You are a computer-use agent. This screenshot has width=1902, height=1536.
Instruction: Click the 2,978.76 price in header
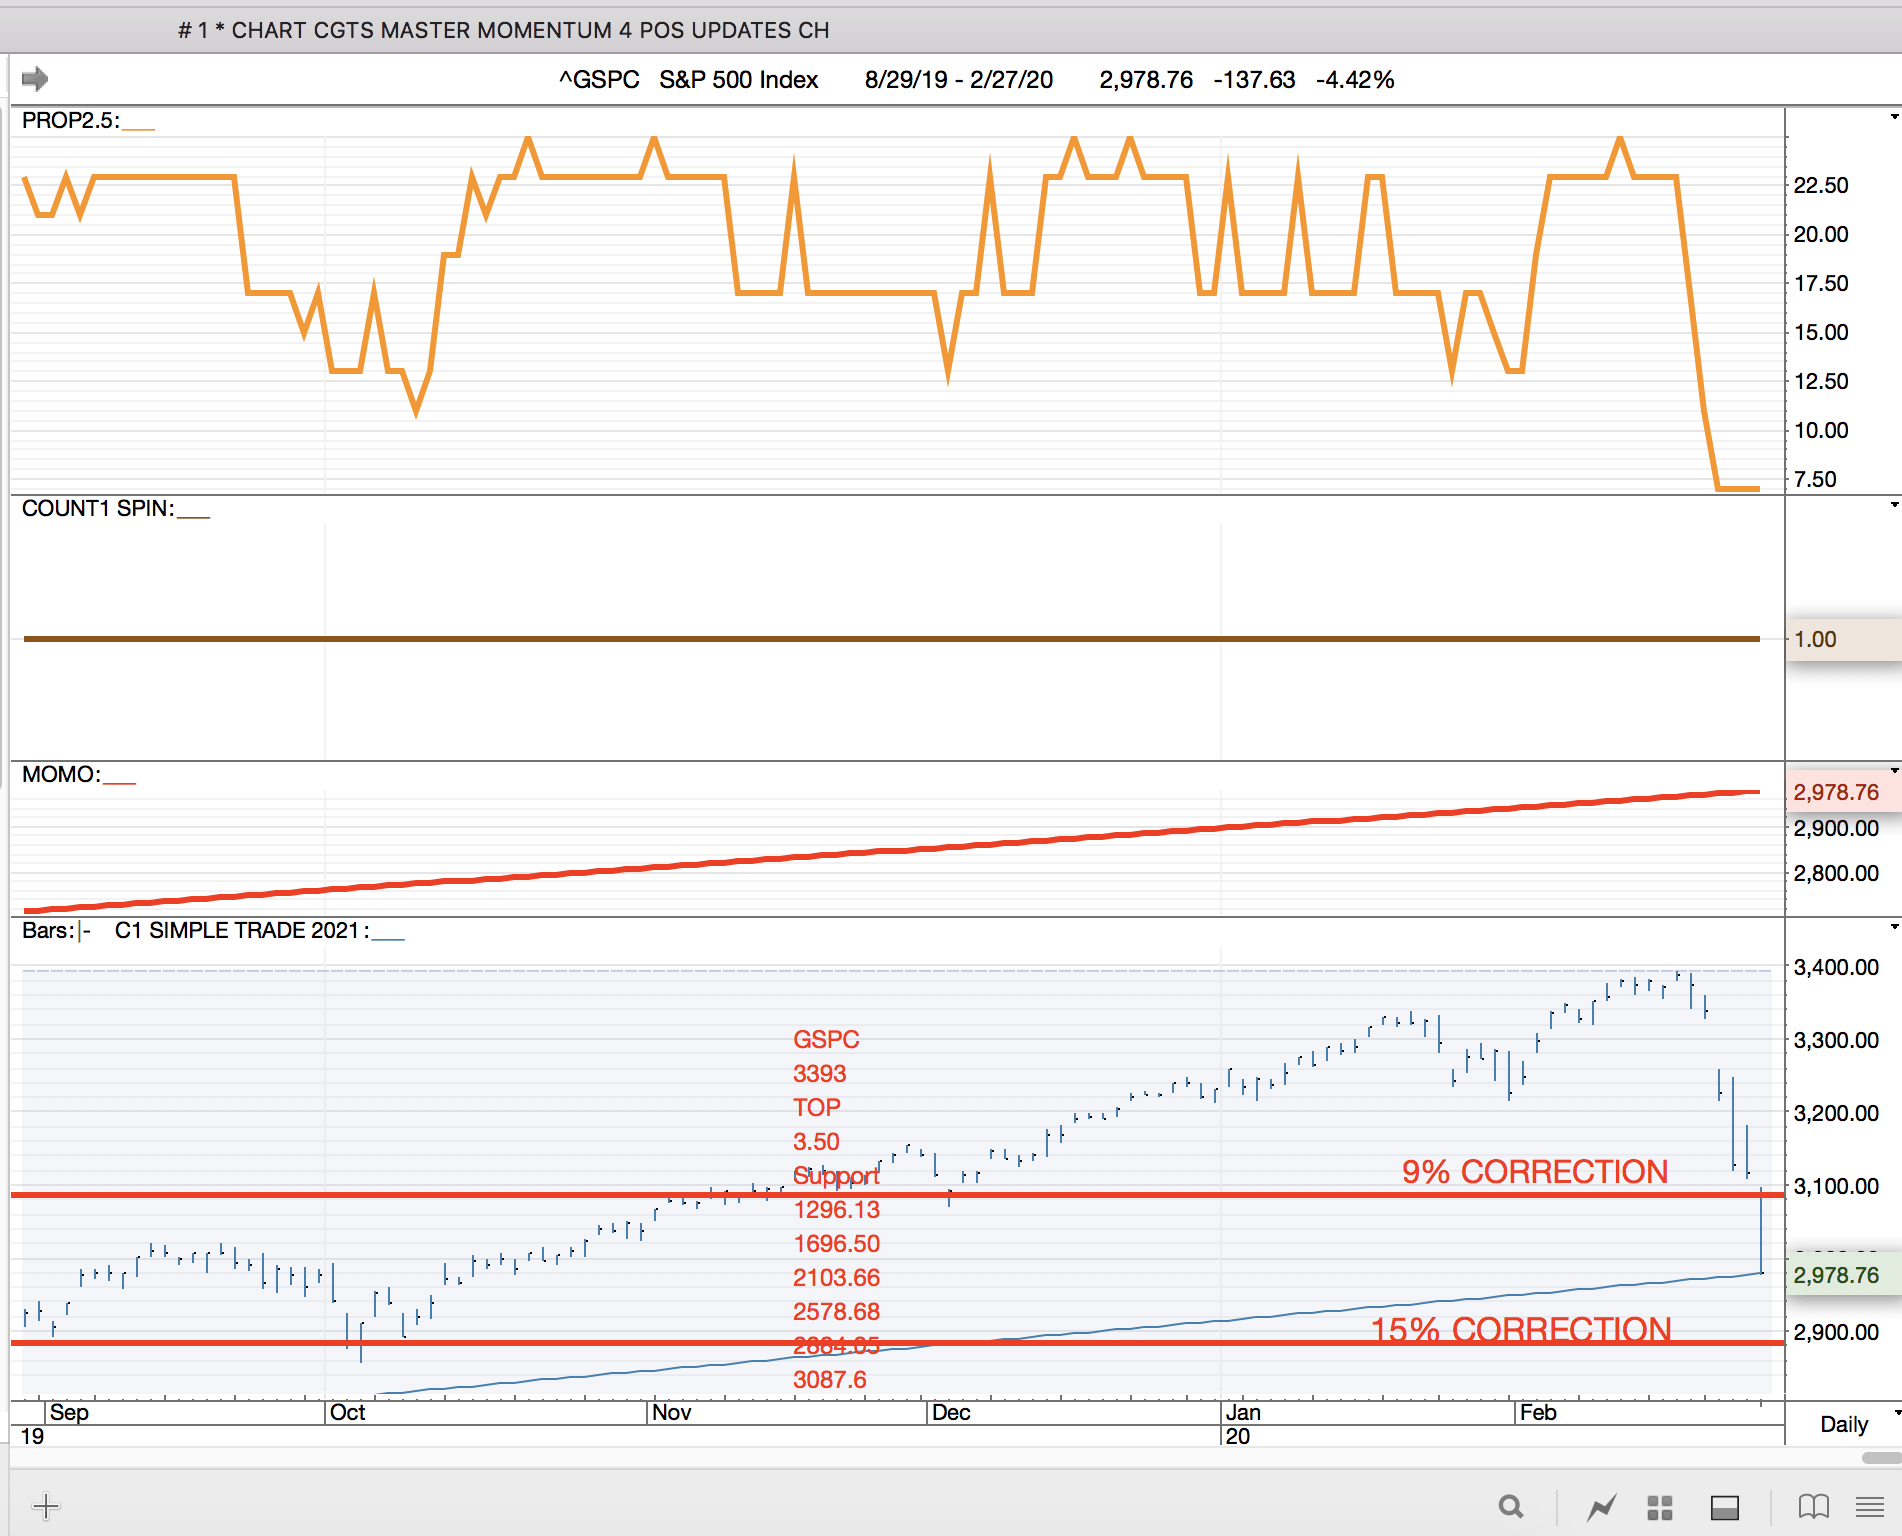coord(1146,79)
